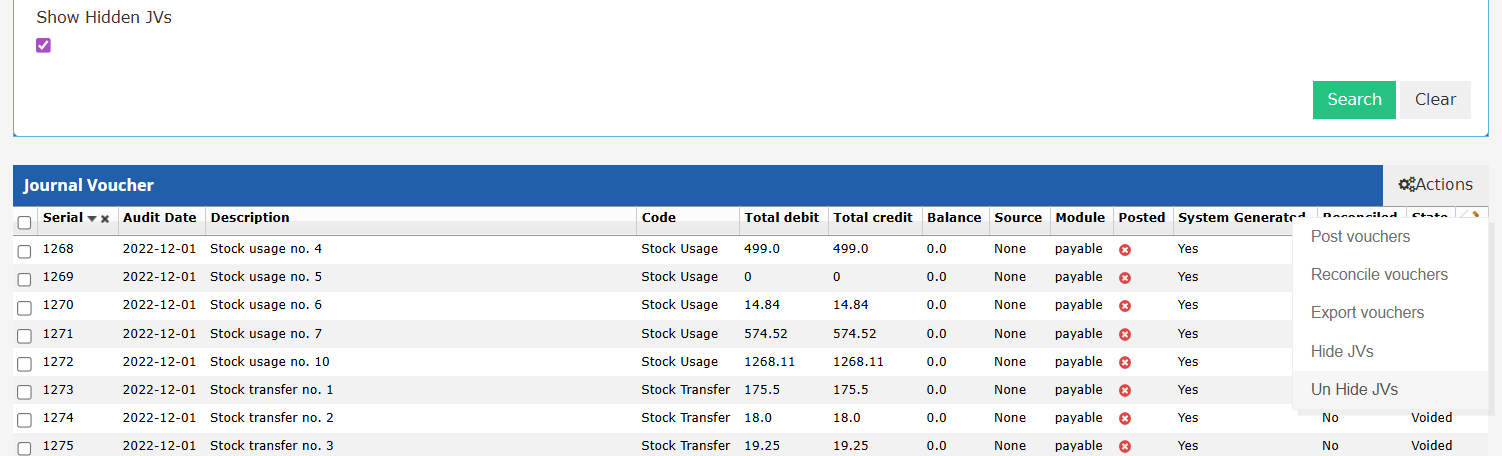Click the Posted status icon for Stock usage no. 5
Screen dimensions: 1502x456
coord(1125,277)
